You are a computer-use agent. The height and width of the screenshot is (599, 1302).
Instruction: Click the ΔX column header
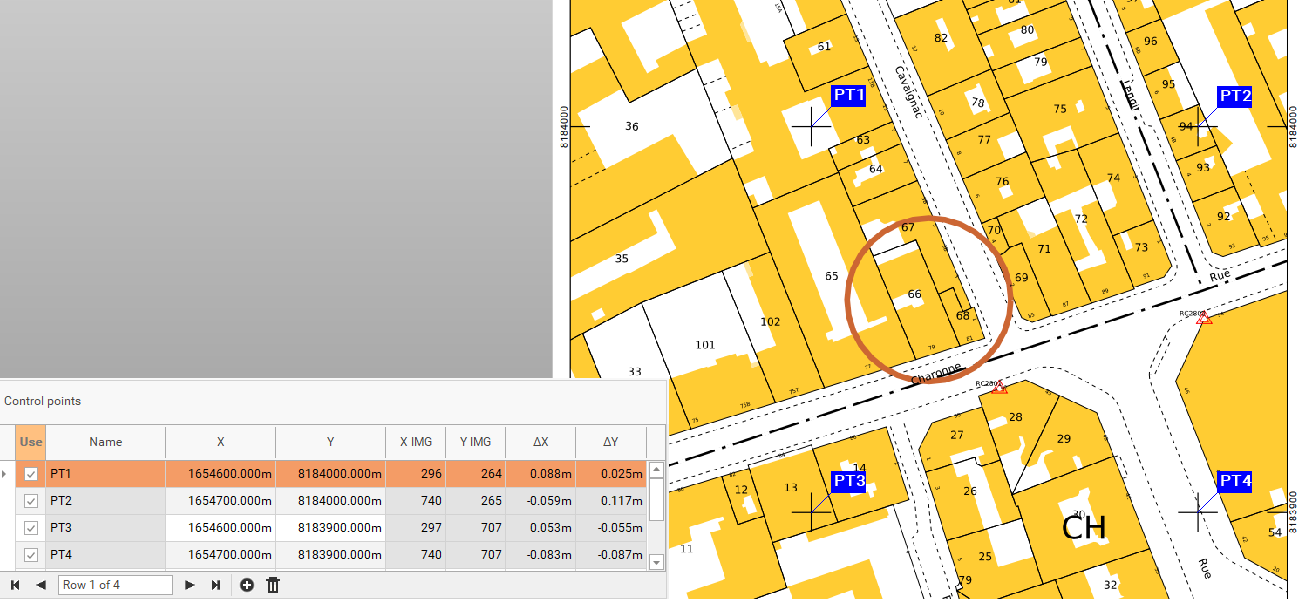[540, 442]
